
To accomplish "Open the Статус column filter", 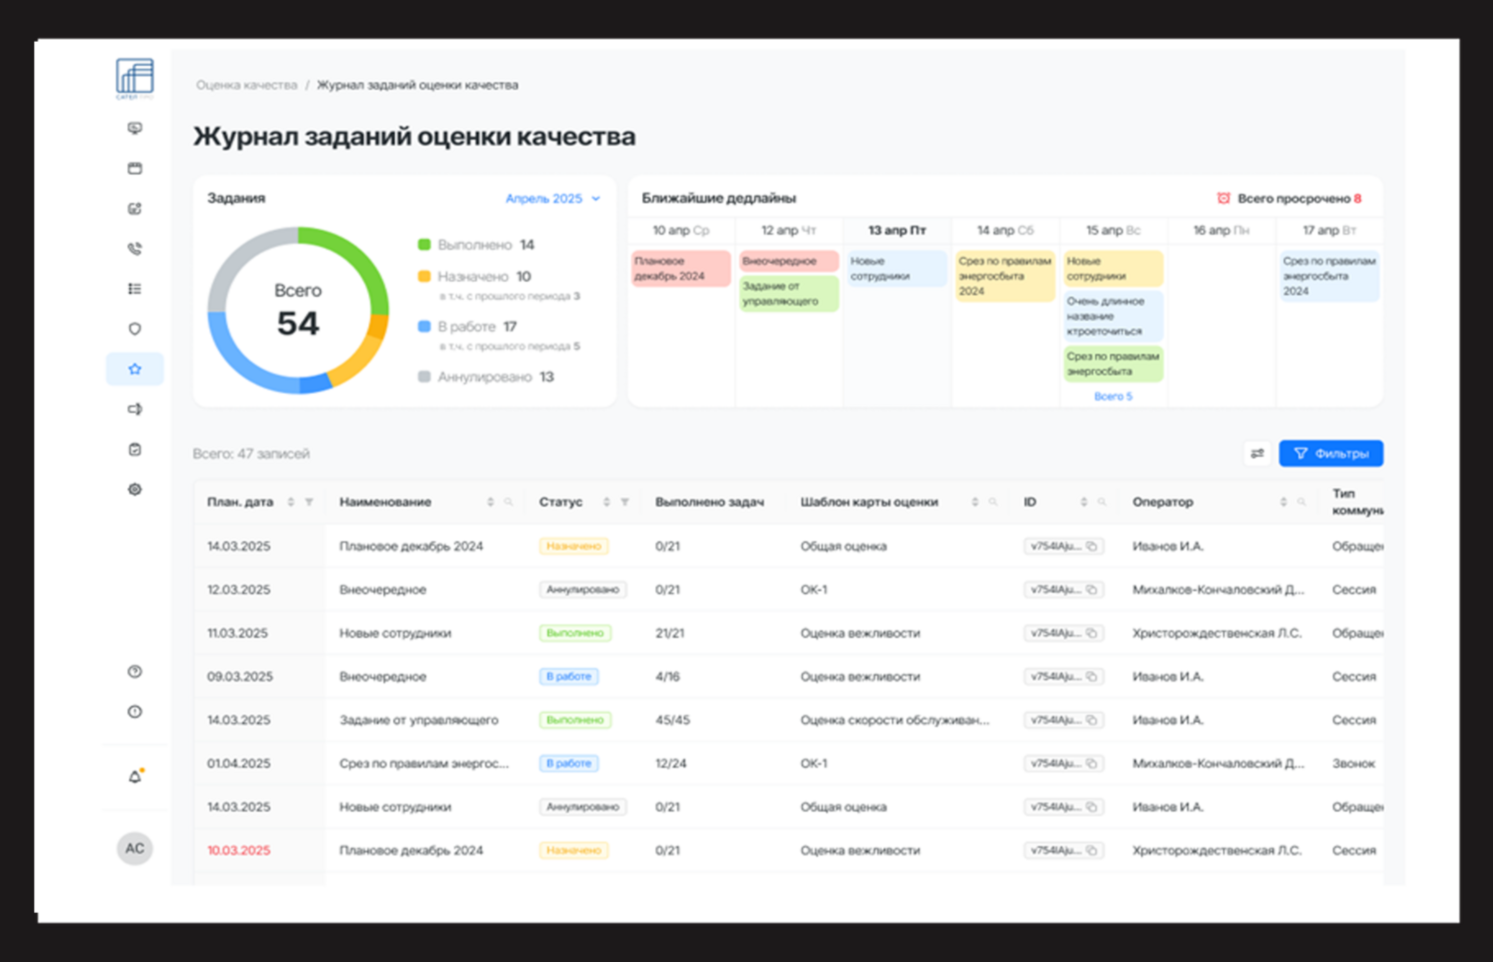I will pos(625,502).
